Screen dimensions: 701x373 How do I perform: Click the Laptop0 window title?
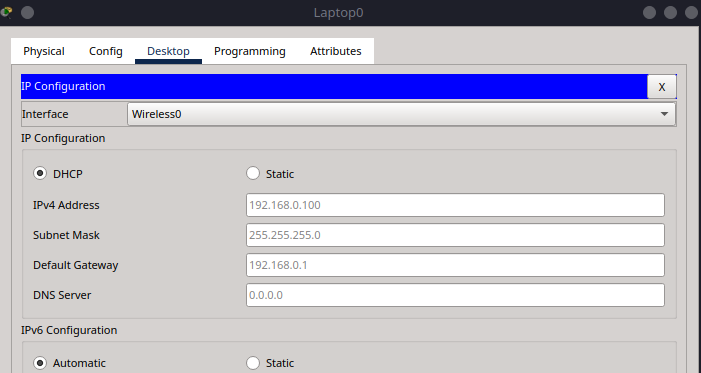(338, 13)
